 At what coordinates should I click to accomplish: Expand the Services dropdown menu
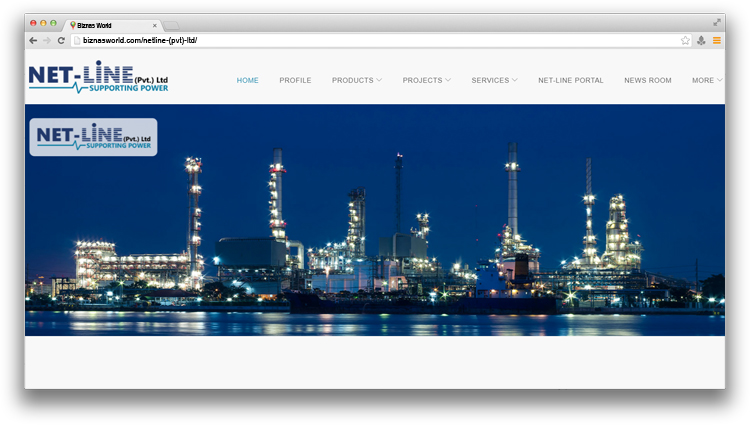tap(494, 80)
